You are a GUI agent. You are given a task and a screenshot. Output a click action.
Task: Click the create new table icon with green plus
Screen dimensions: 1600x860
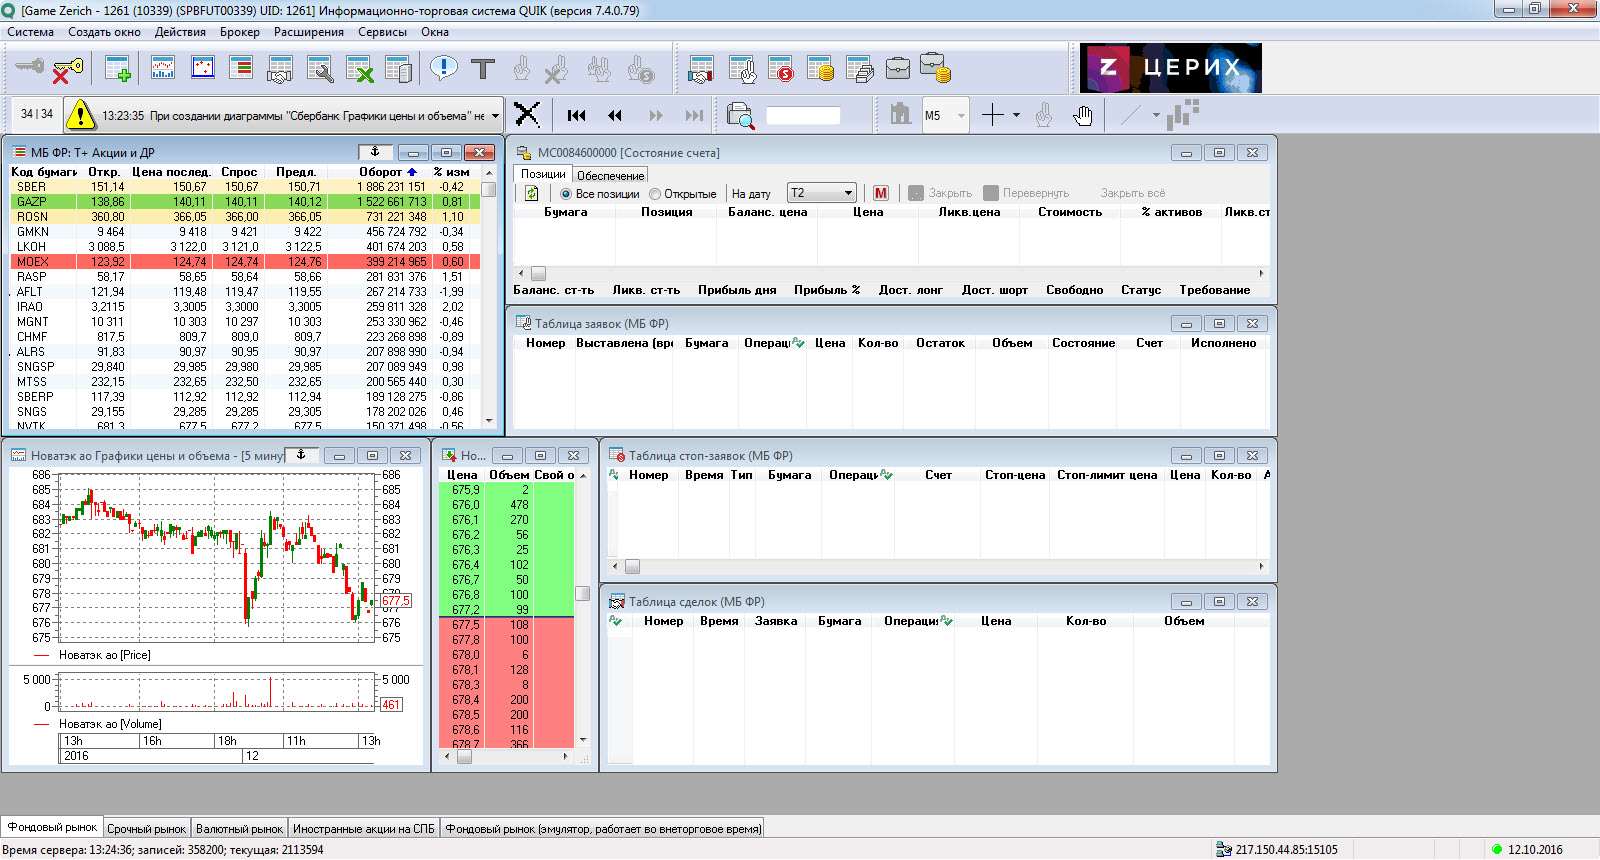click(118, 69)
